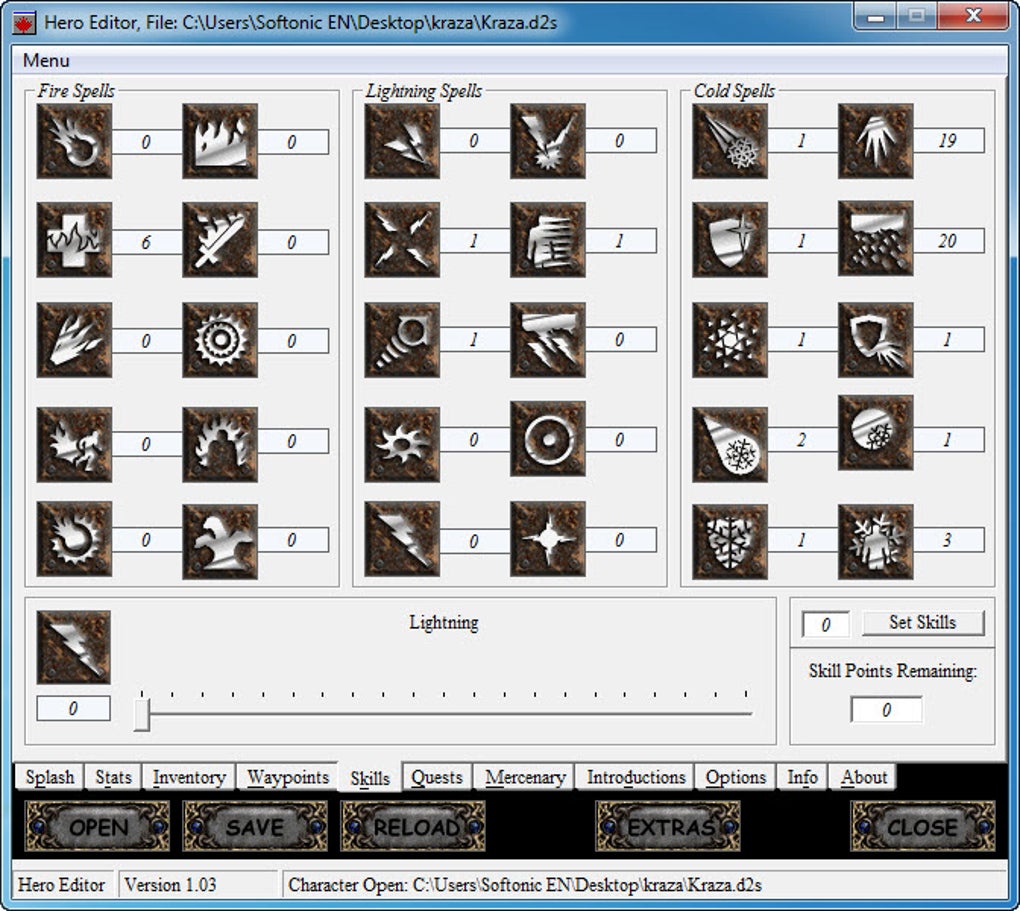Select the Frozen Orb sphere icon
Image resolution: width=1020 pixels, height=911 pixels.
(x=876, y=433)
